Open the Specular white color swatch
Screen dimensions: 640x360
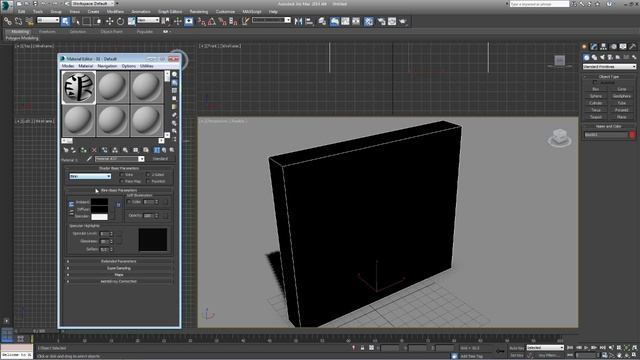coord(99,217)
